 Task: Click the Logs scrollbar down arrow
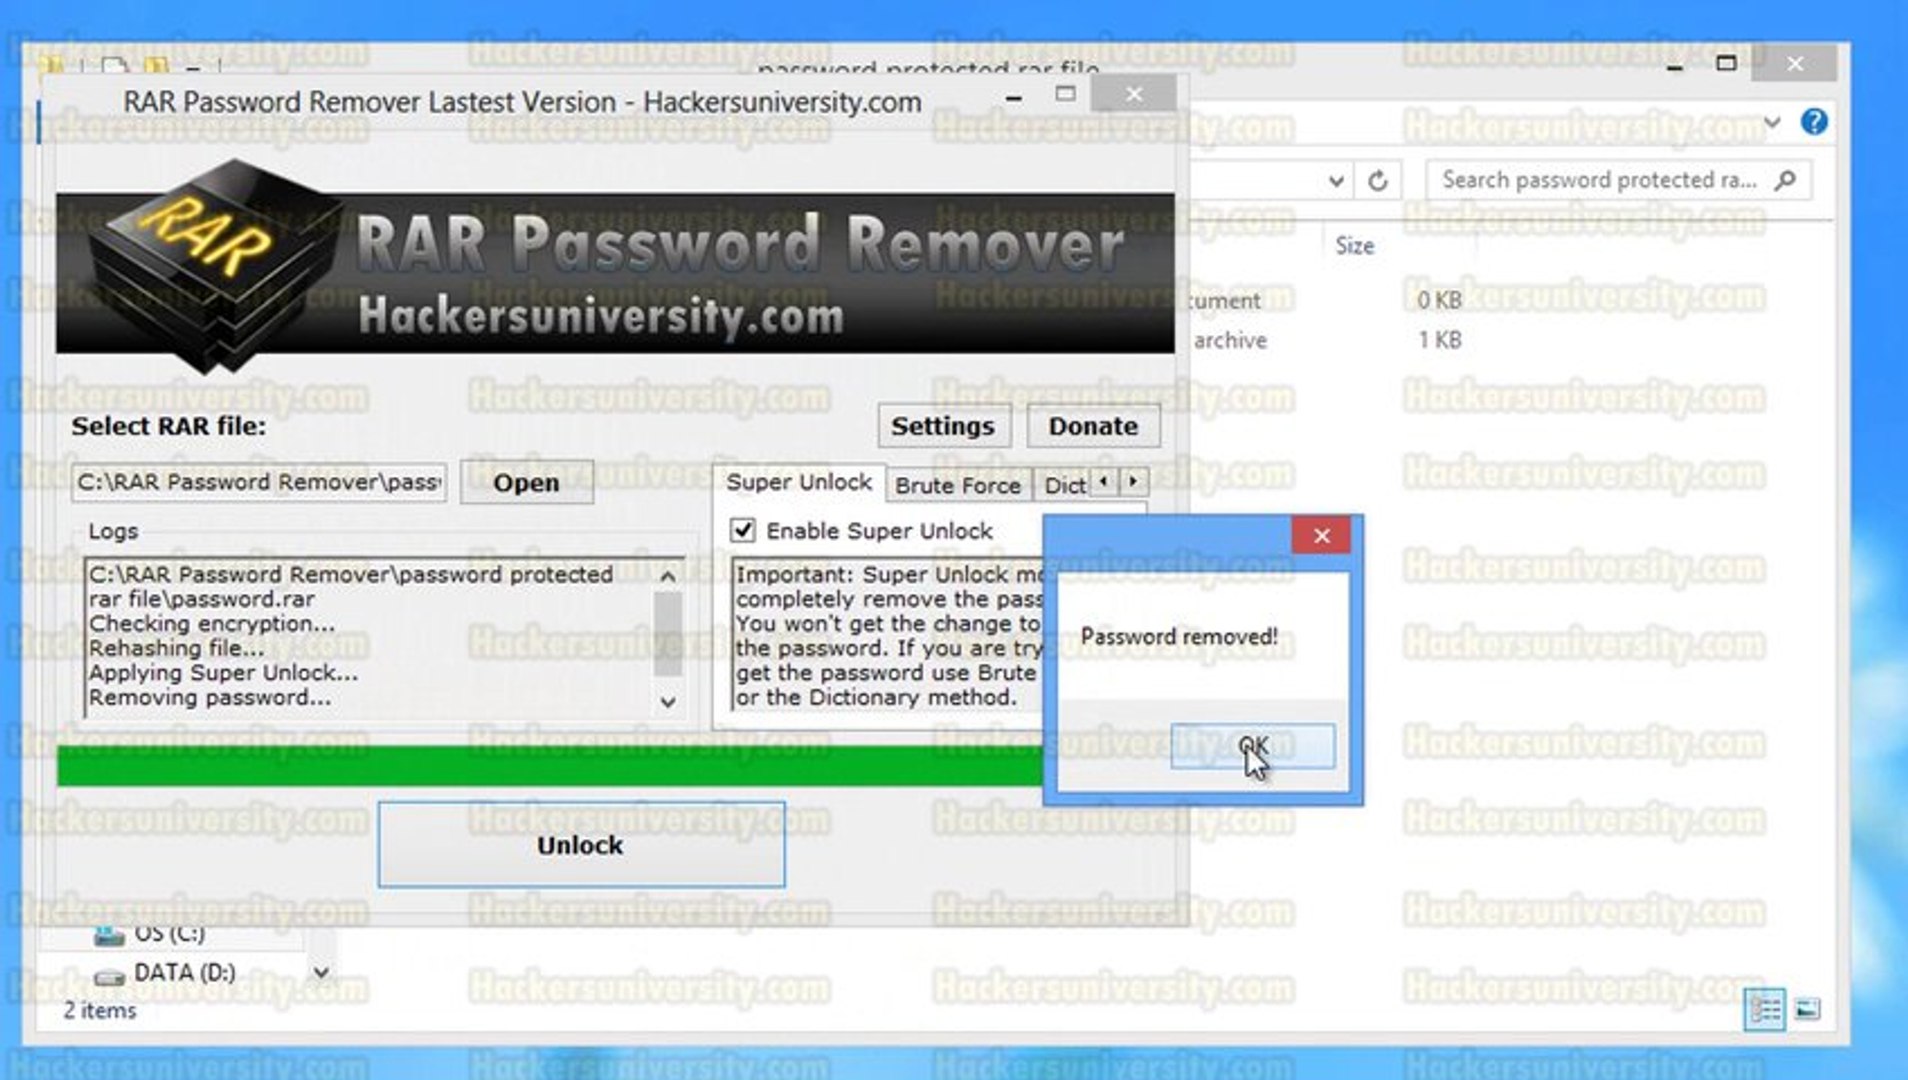pyautogui.click(x=668, y=702)
